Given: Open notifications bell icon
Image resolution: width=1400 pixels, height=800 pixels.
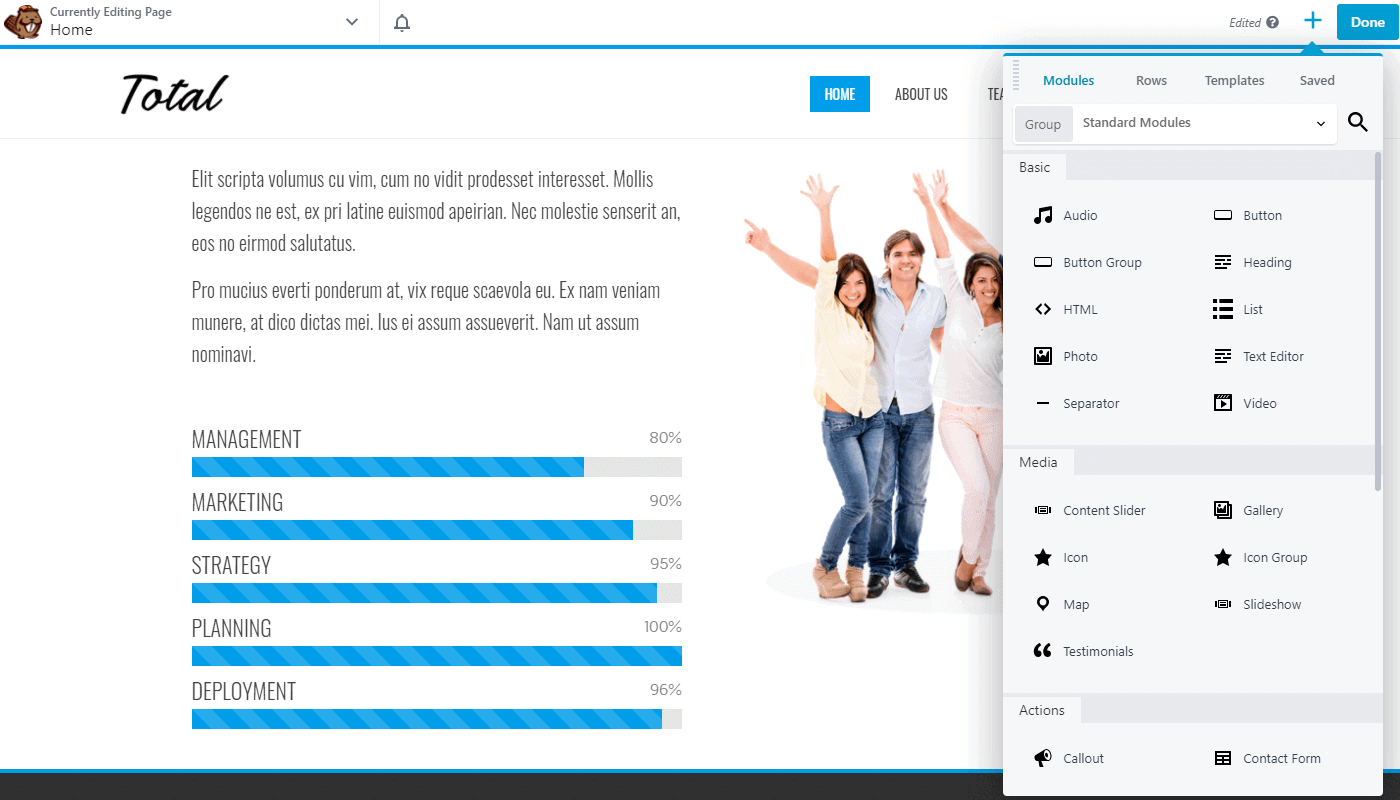Looking at the screenshot, I should (402, 22).
